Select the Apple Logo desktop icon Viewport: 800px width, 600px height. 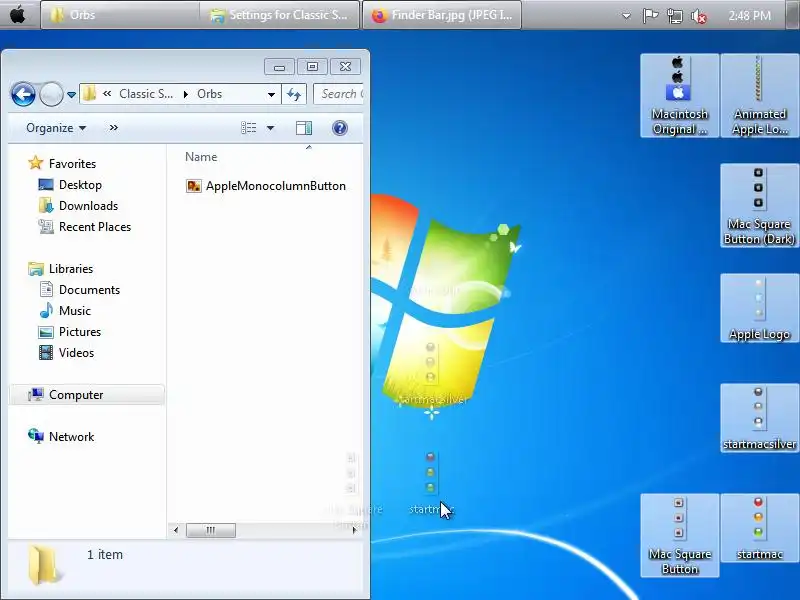759,308
